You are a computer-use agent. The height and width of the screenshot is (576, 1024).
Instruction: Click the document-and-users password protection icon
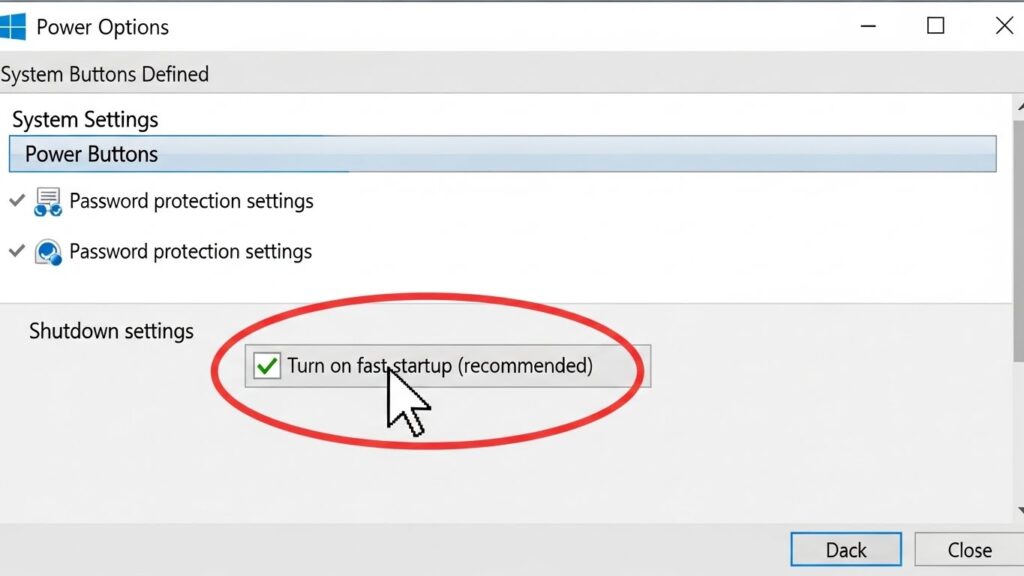tap(48, 201)
